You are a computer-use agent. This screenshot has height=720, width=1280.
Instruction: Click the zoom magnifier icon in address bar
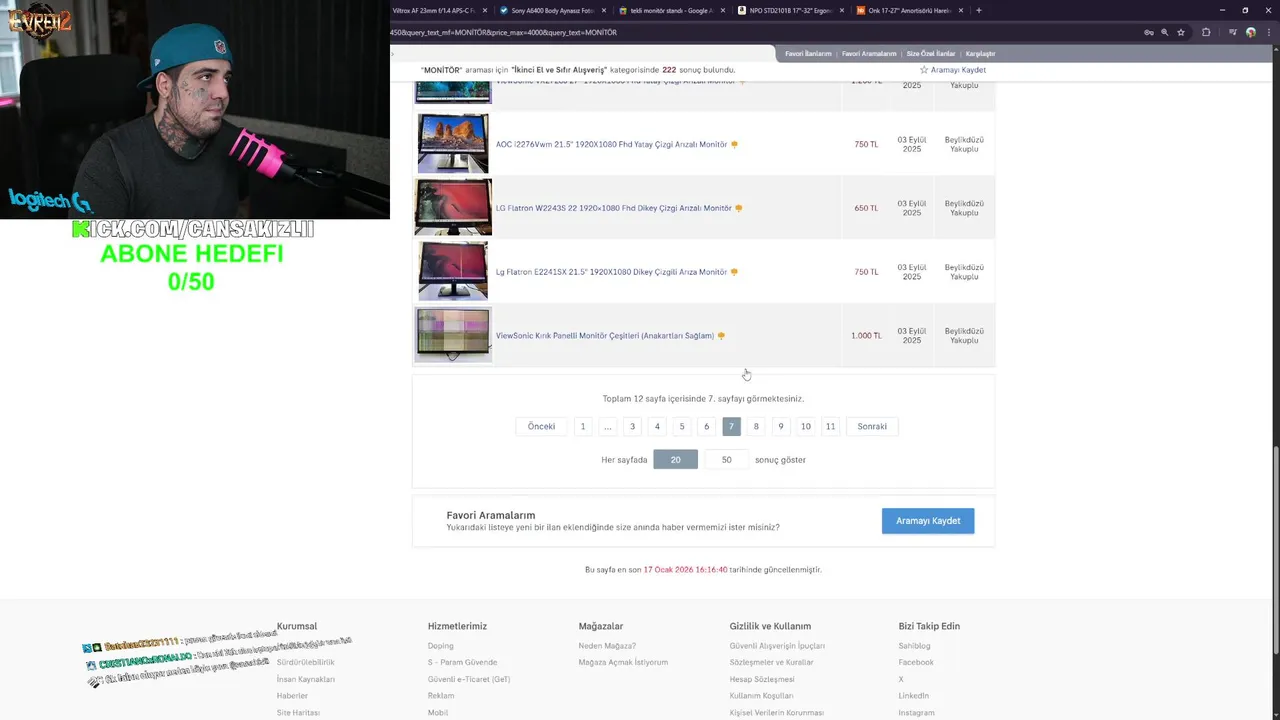[1164, 32]
